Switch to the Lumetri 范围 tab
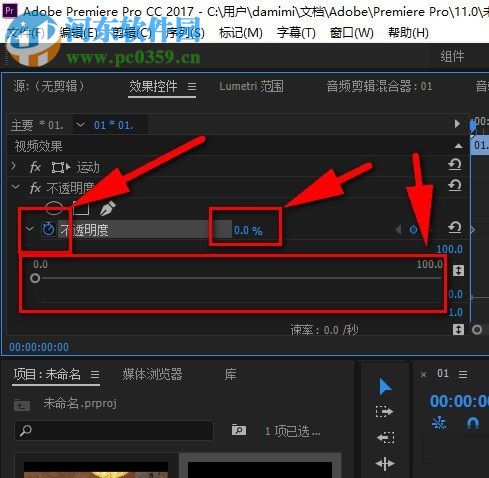The height and width of the screenshot is (478, 489). click(x=251, y=86)
